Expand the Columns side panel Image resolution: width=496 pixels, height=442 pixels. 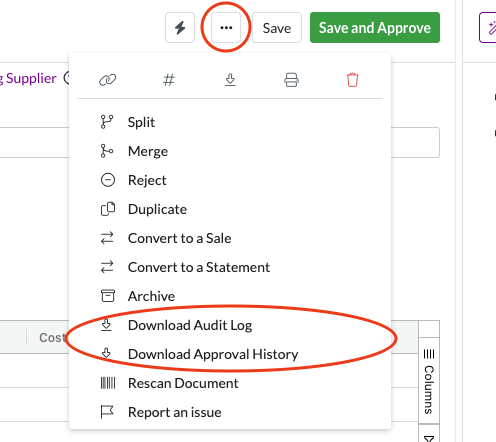[429, 381]
